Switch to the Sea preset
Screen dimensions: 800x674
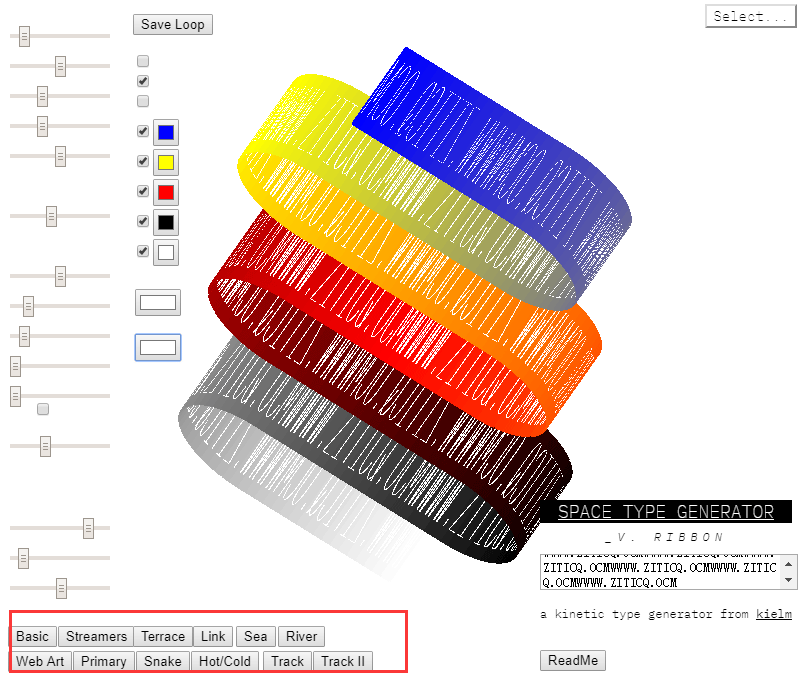tap(256, 636)
